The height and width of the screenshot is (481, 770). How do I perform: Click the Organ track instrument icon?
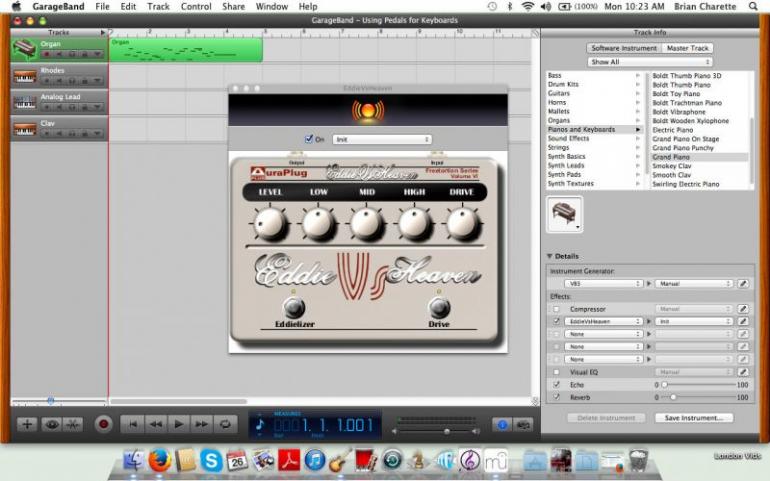click(x=25, y=49)
